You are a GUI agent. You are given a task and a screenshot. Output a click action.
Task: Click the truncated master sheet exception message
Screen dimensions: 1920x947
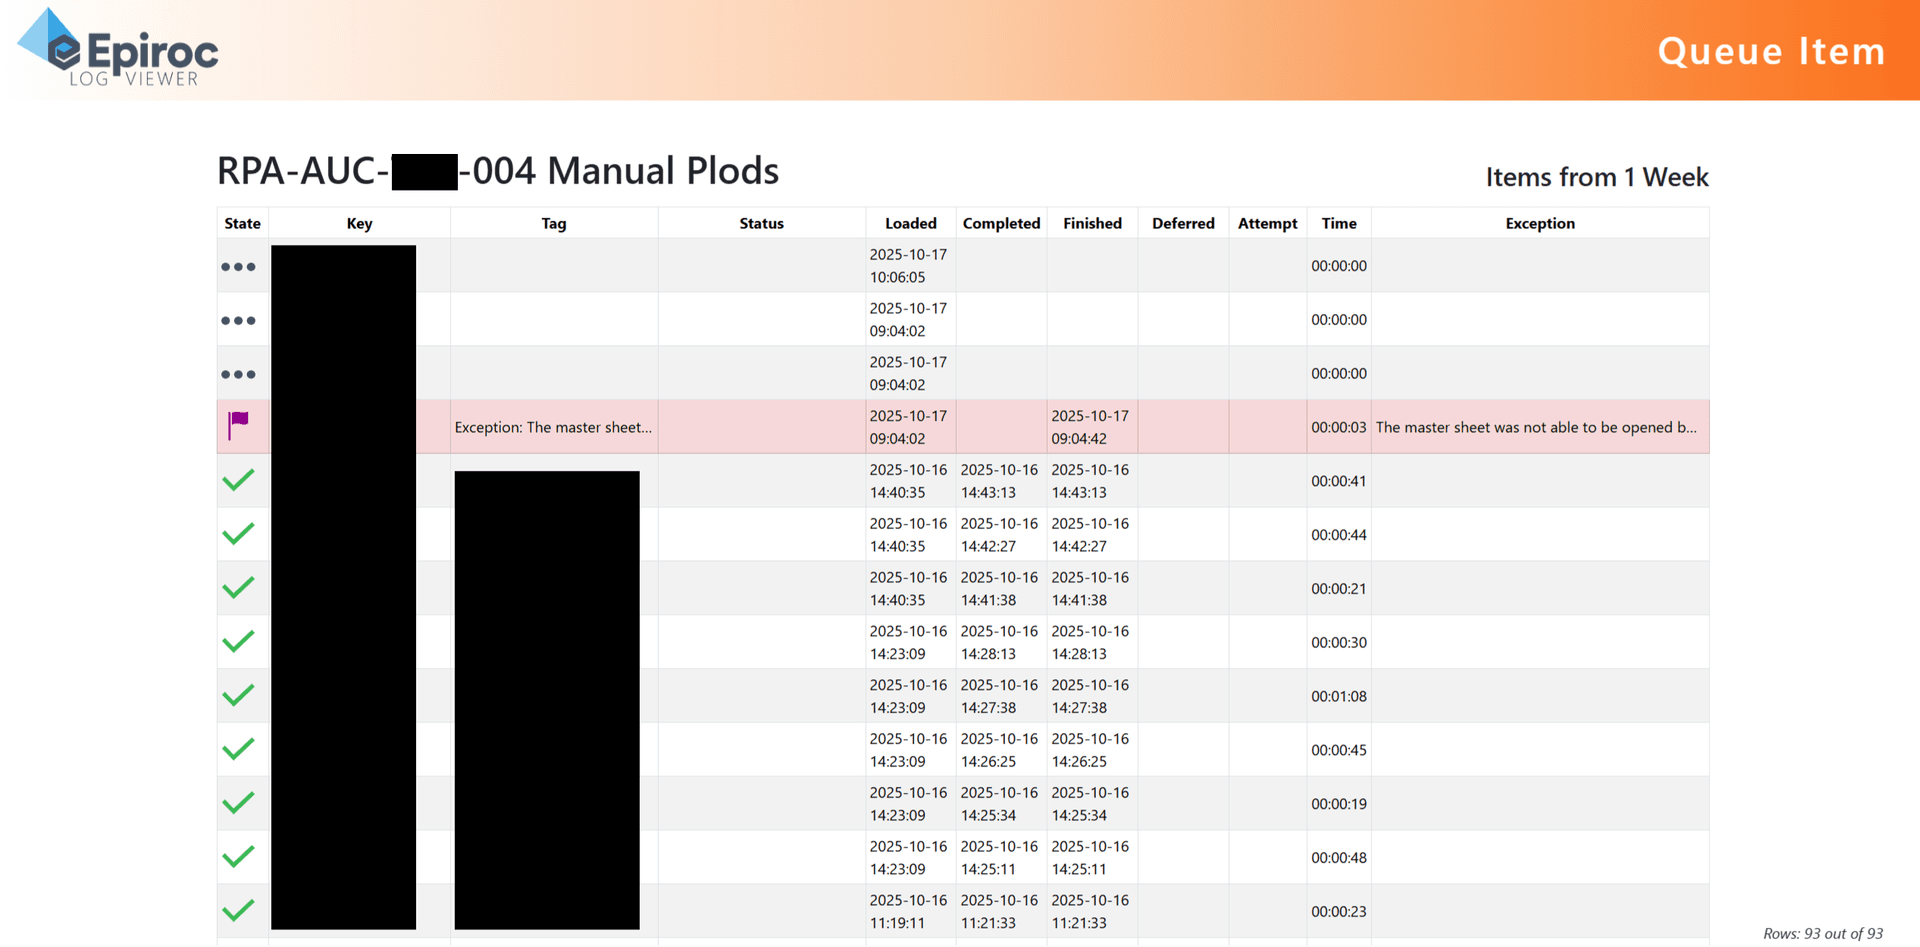pos(1536,427)
